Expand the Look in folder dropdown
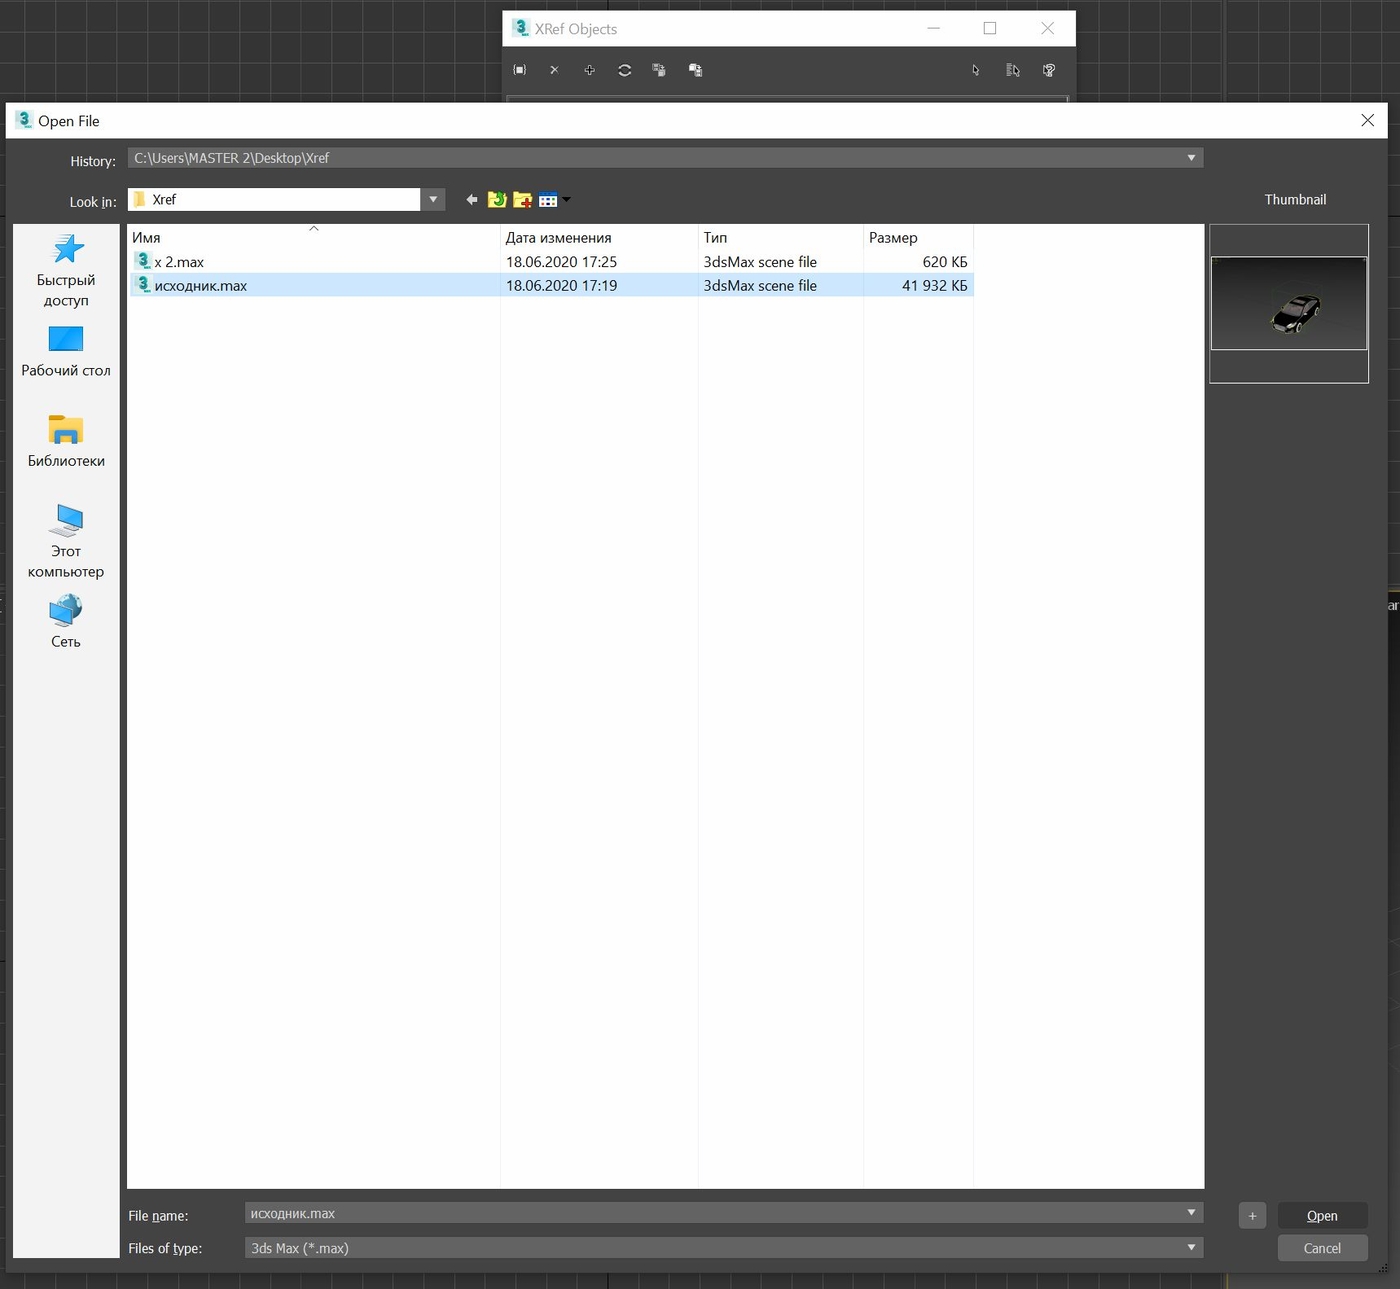The height and width of the screenshot is (1289, 1400). [x=433, y=200]
